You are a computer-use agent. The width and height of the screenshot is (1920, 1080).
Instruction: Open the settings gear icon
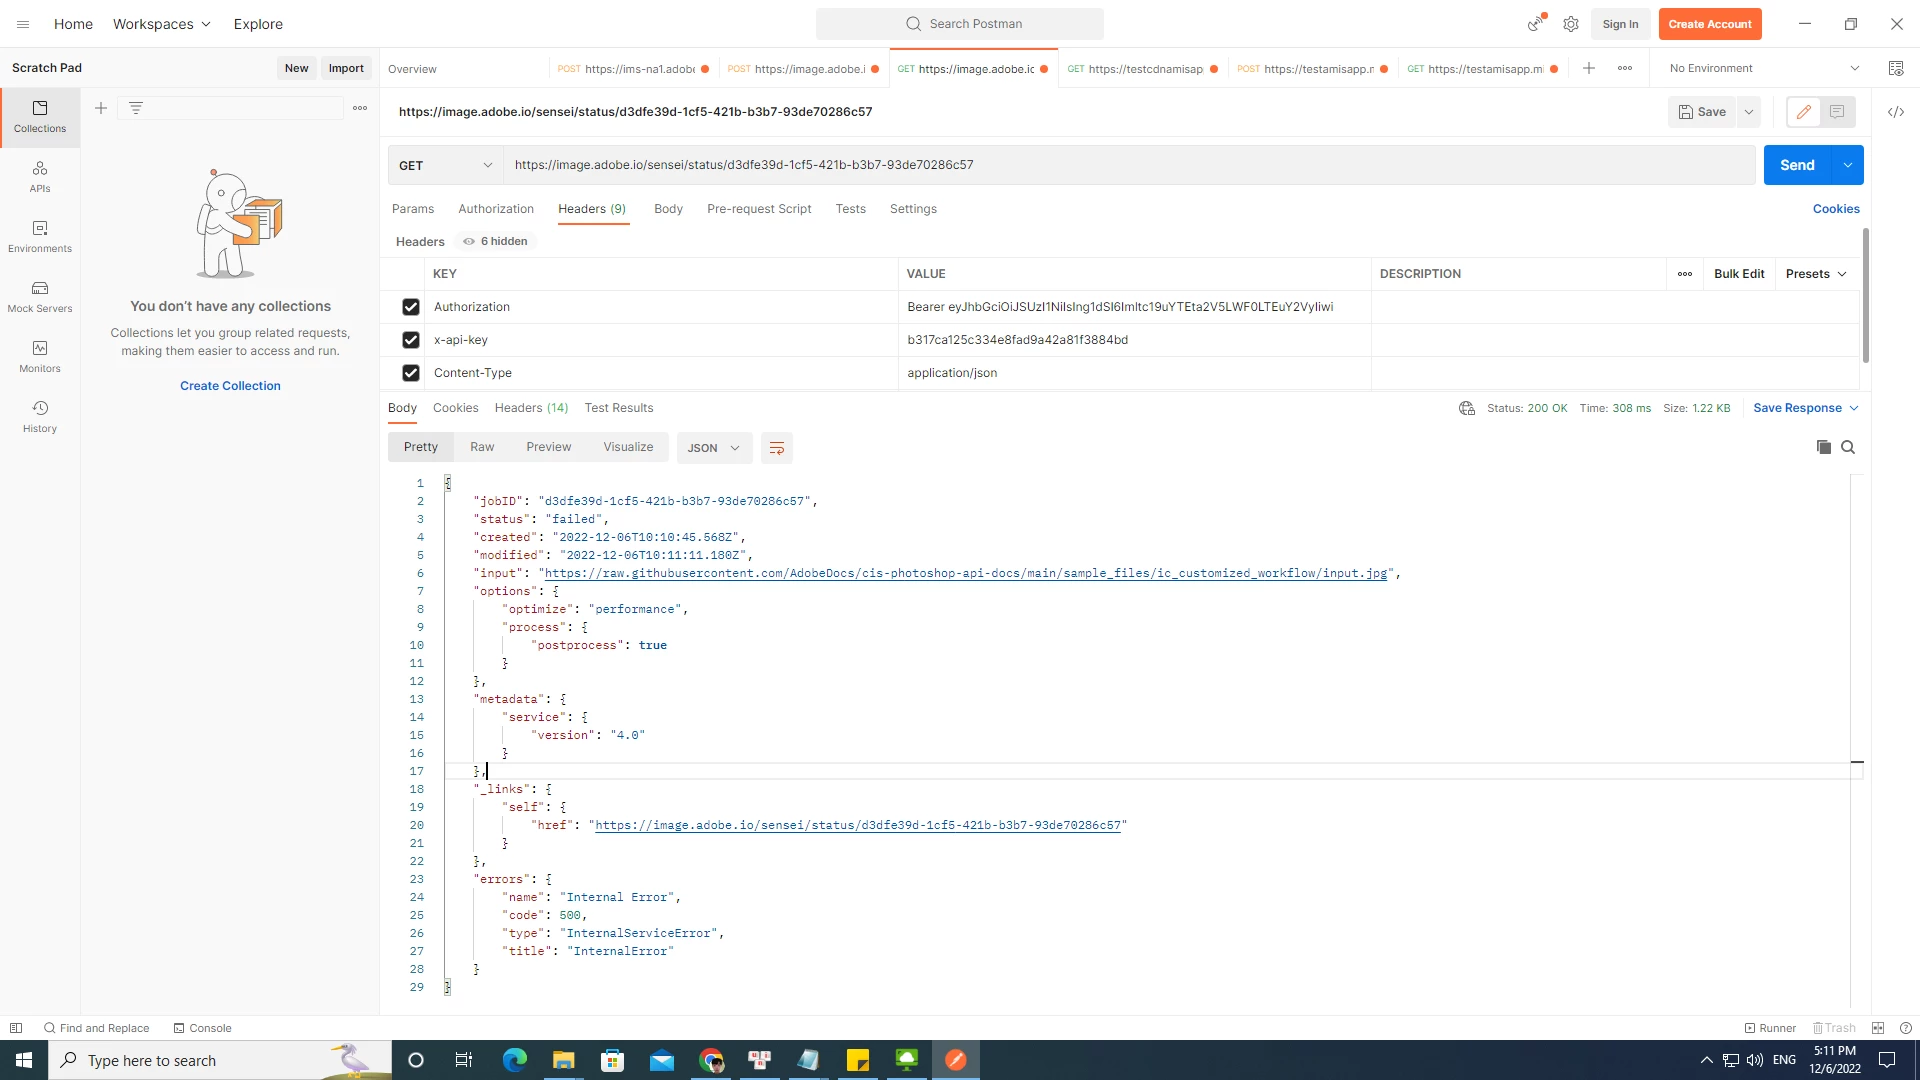pyautogui.click(x=1571, y=24)
